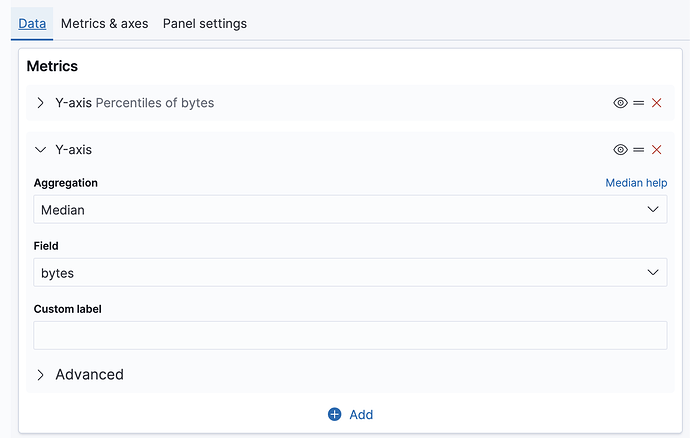Screen dimensions: 690x438
Task: Toggle visibility of the expanded Y-axis metric
Action: [x=620, y=150]
